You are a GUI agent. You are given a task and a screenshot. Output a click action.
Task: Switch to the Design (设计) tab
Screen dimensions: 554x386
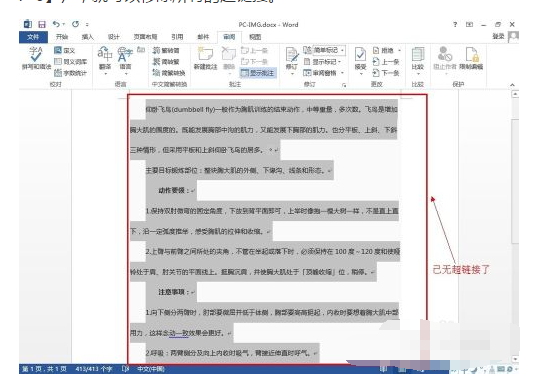click(113, 37)
